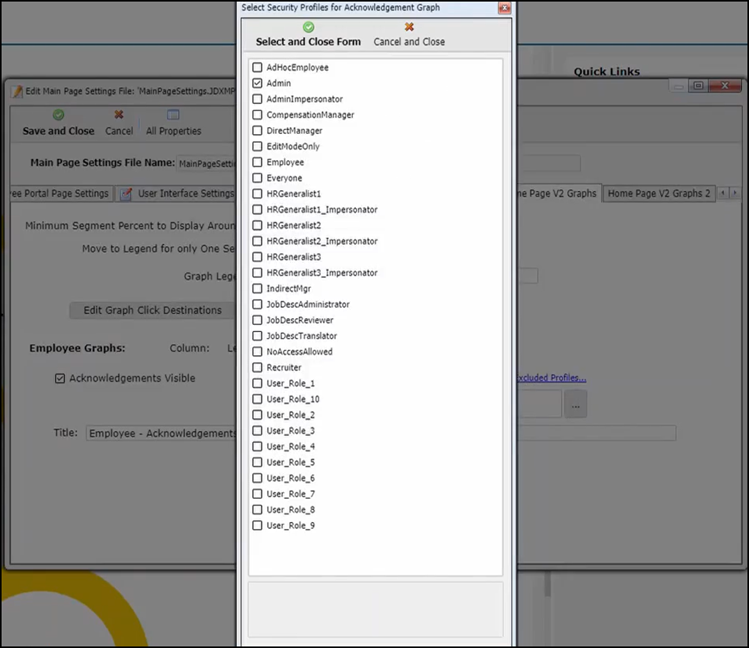Click the User Interface Settings tab icon
The height and width of the screenshot is (648, 749).
pos(127,194)
